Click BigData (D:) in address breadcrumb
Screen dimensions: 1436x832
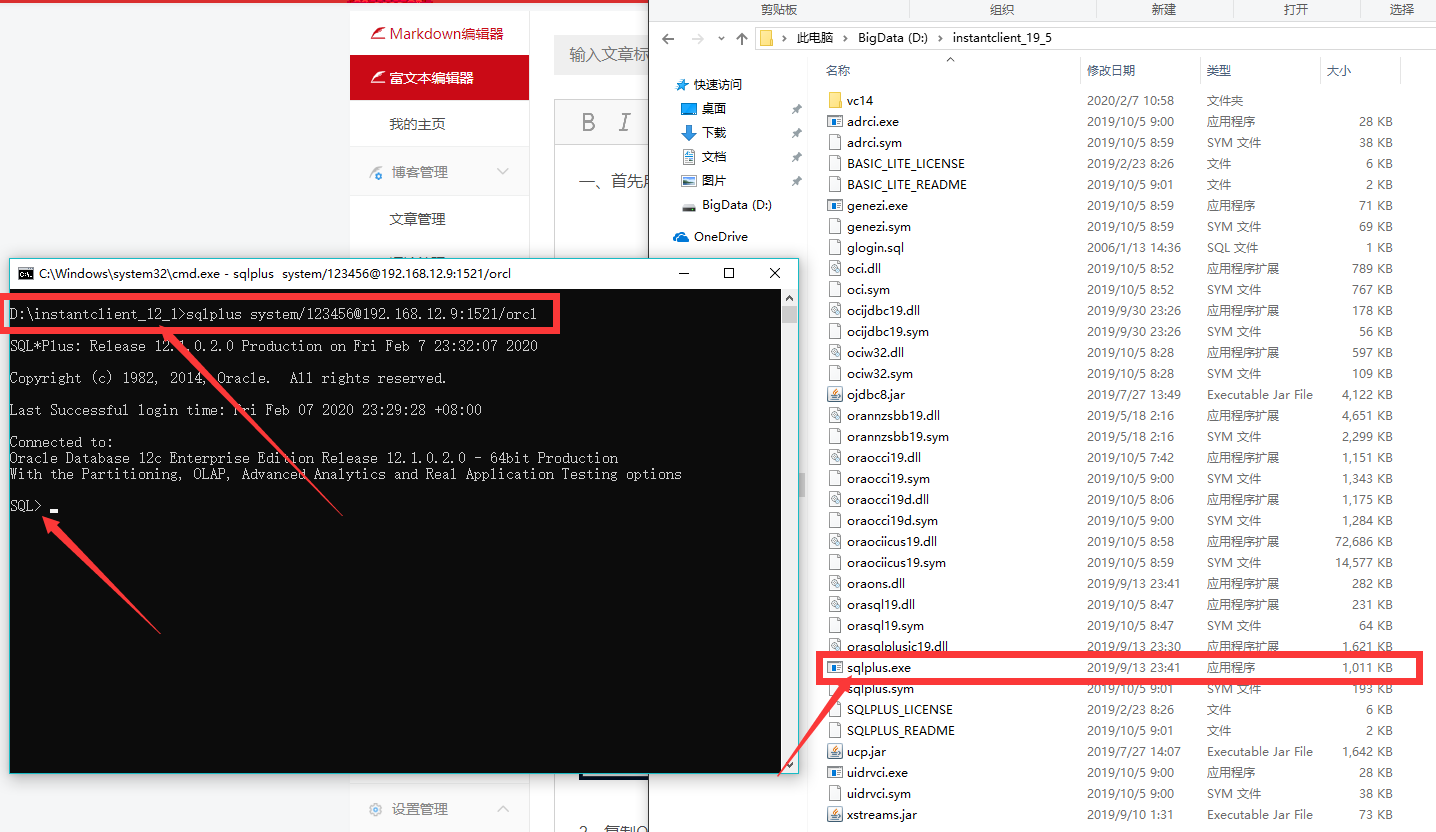(893, 38)
